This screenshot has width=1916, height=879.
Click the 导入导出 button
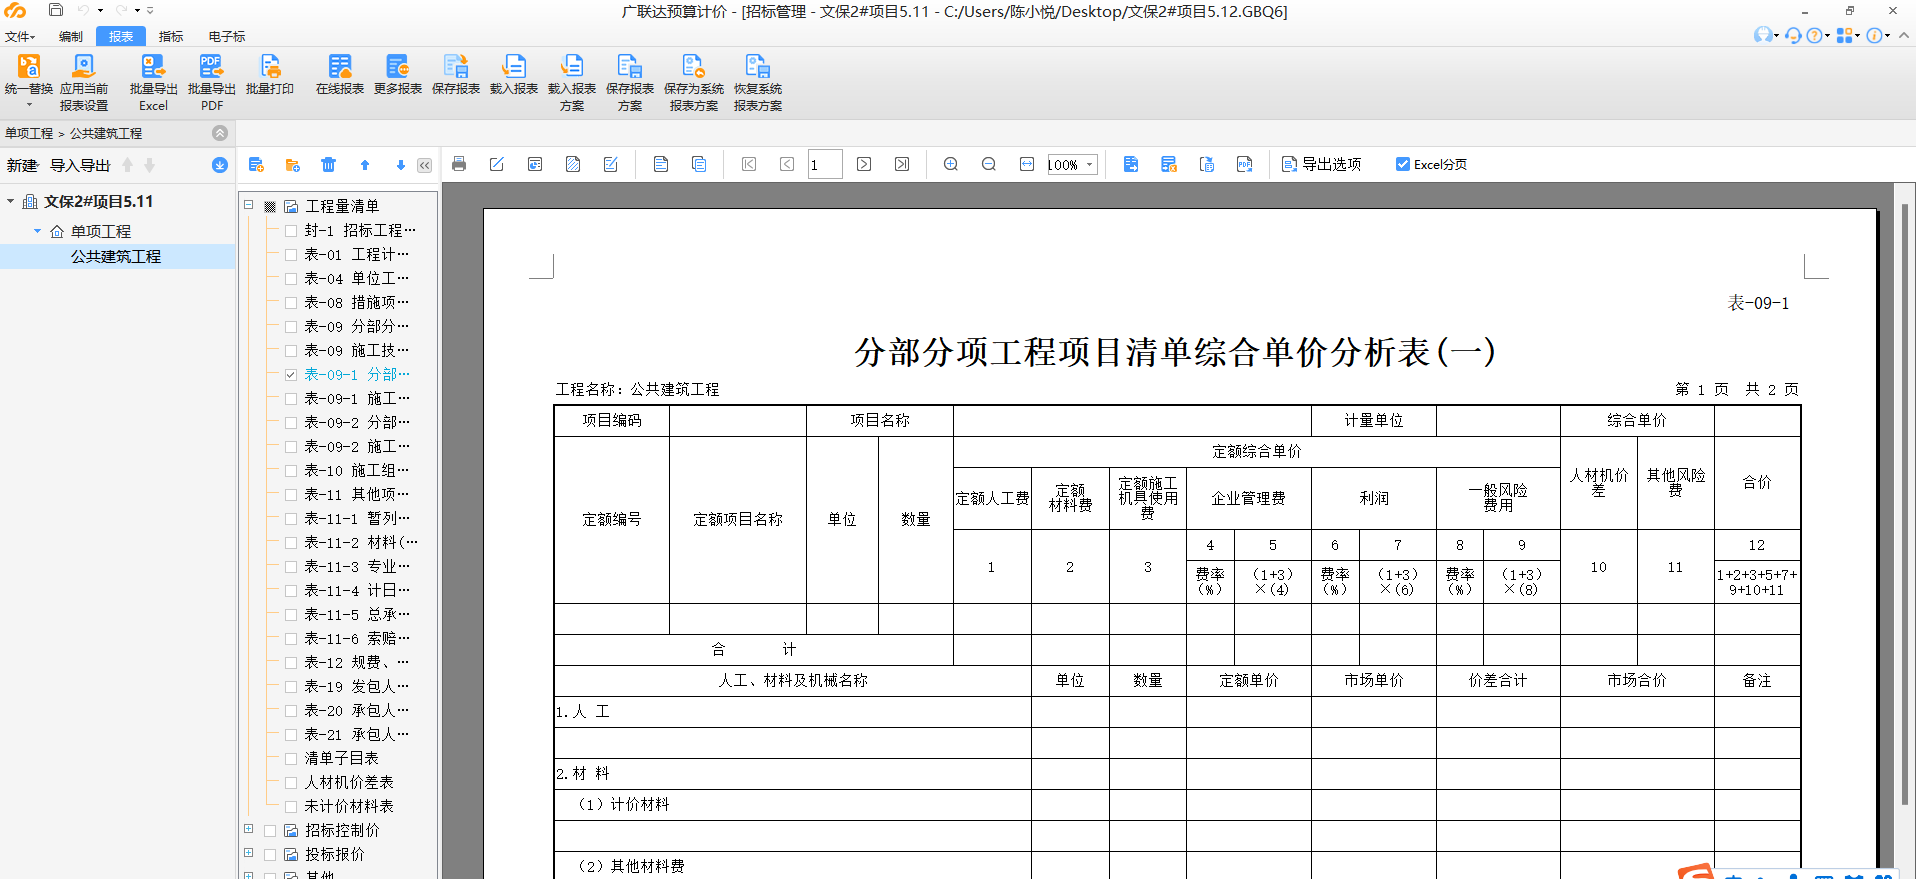[x=80, y=165]
